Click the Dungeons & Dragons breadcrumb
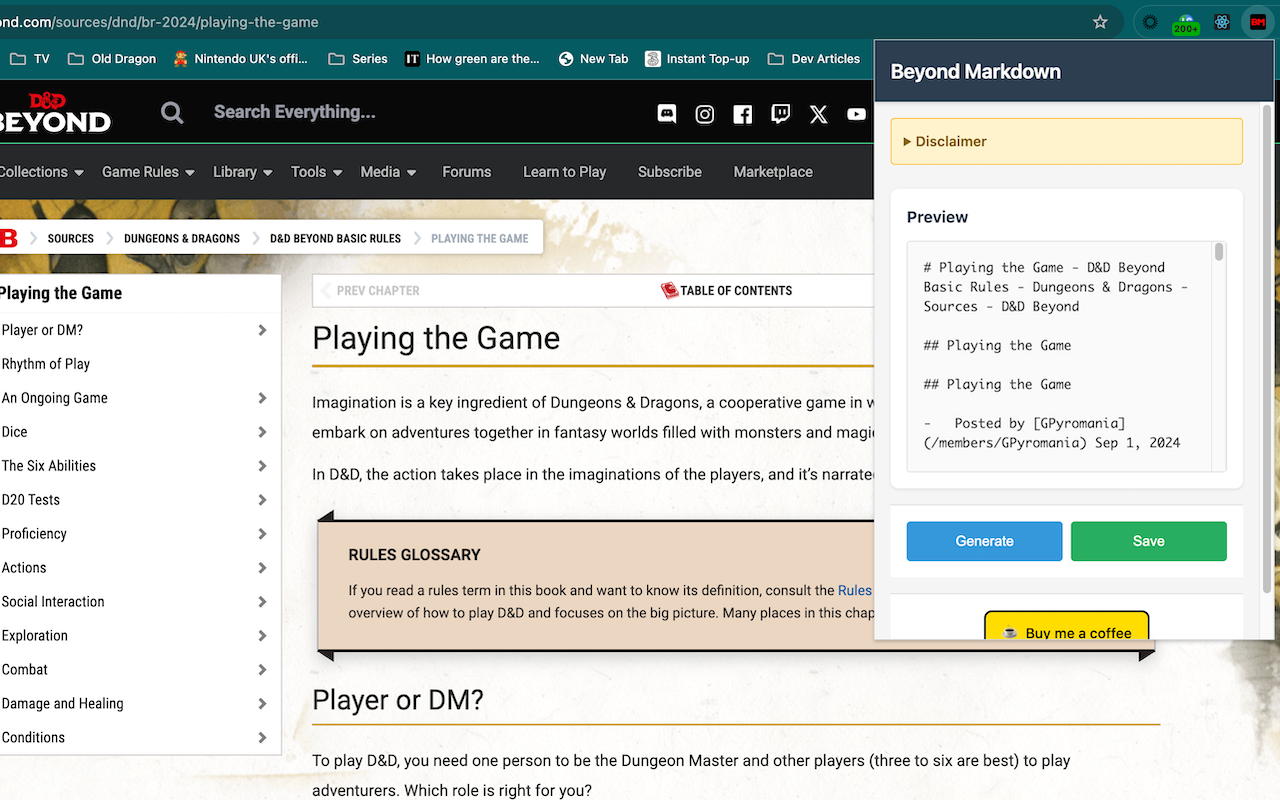This screenshot has width=1280, height=800. [x=182, y=238]
